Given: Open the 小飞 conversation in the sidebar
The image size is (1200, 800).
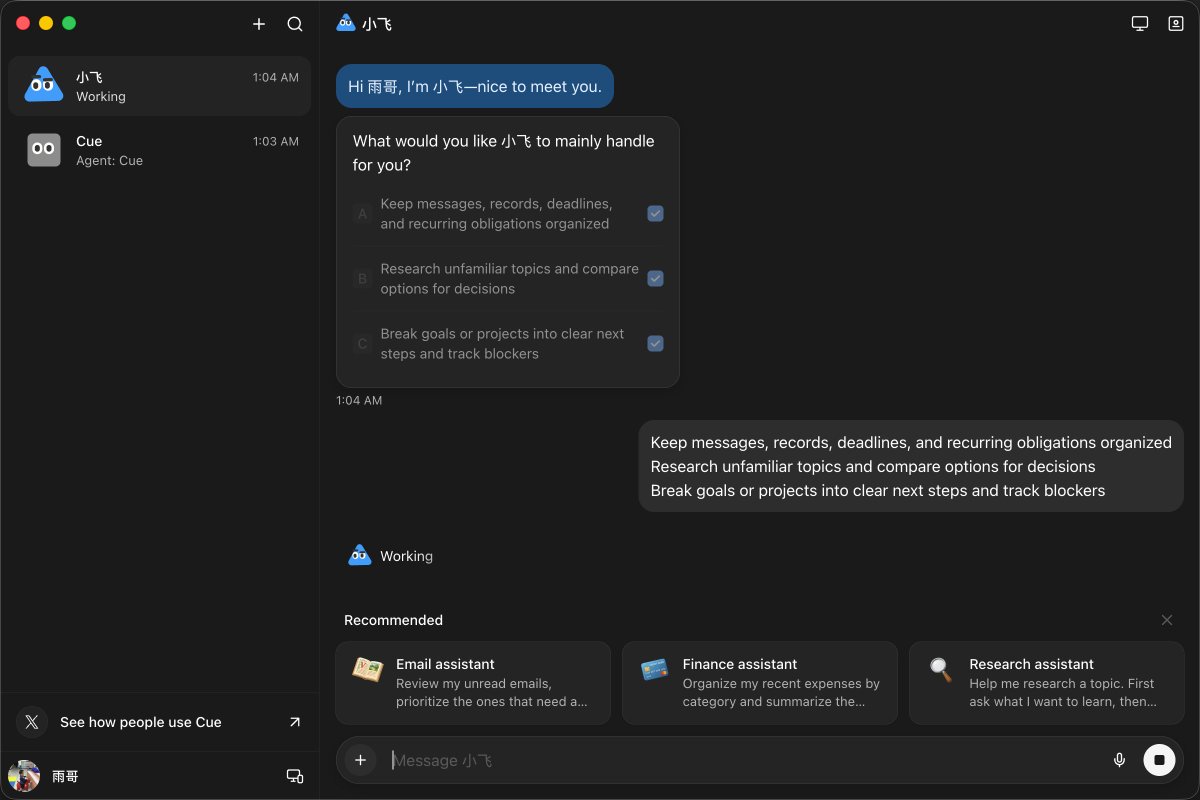Looking at the screenshot, I should pyautogui.click(x=160, y=86).
